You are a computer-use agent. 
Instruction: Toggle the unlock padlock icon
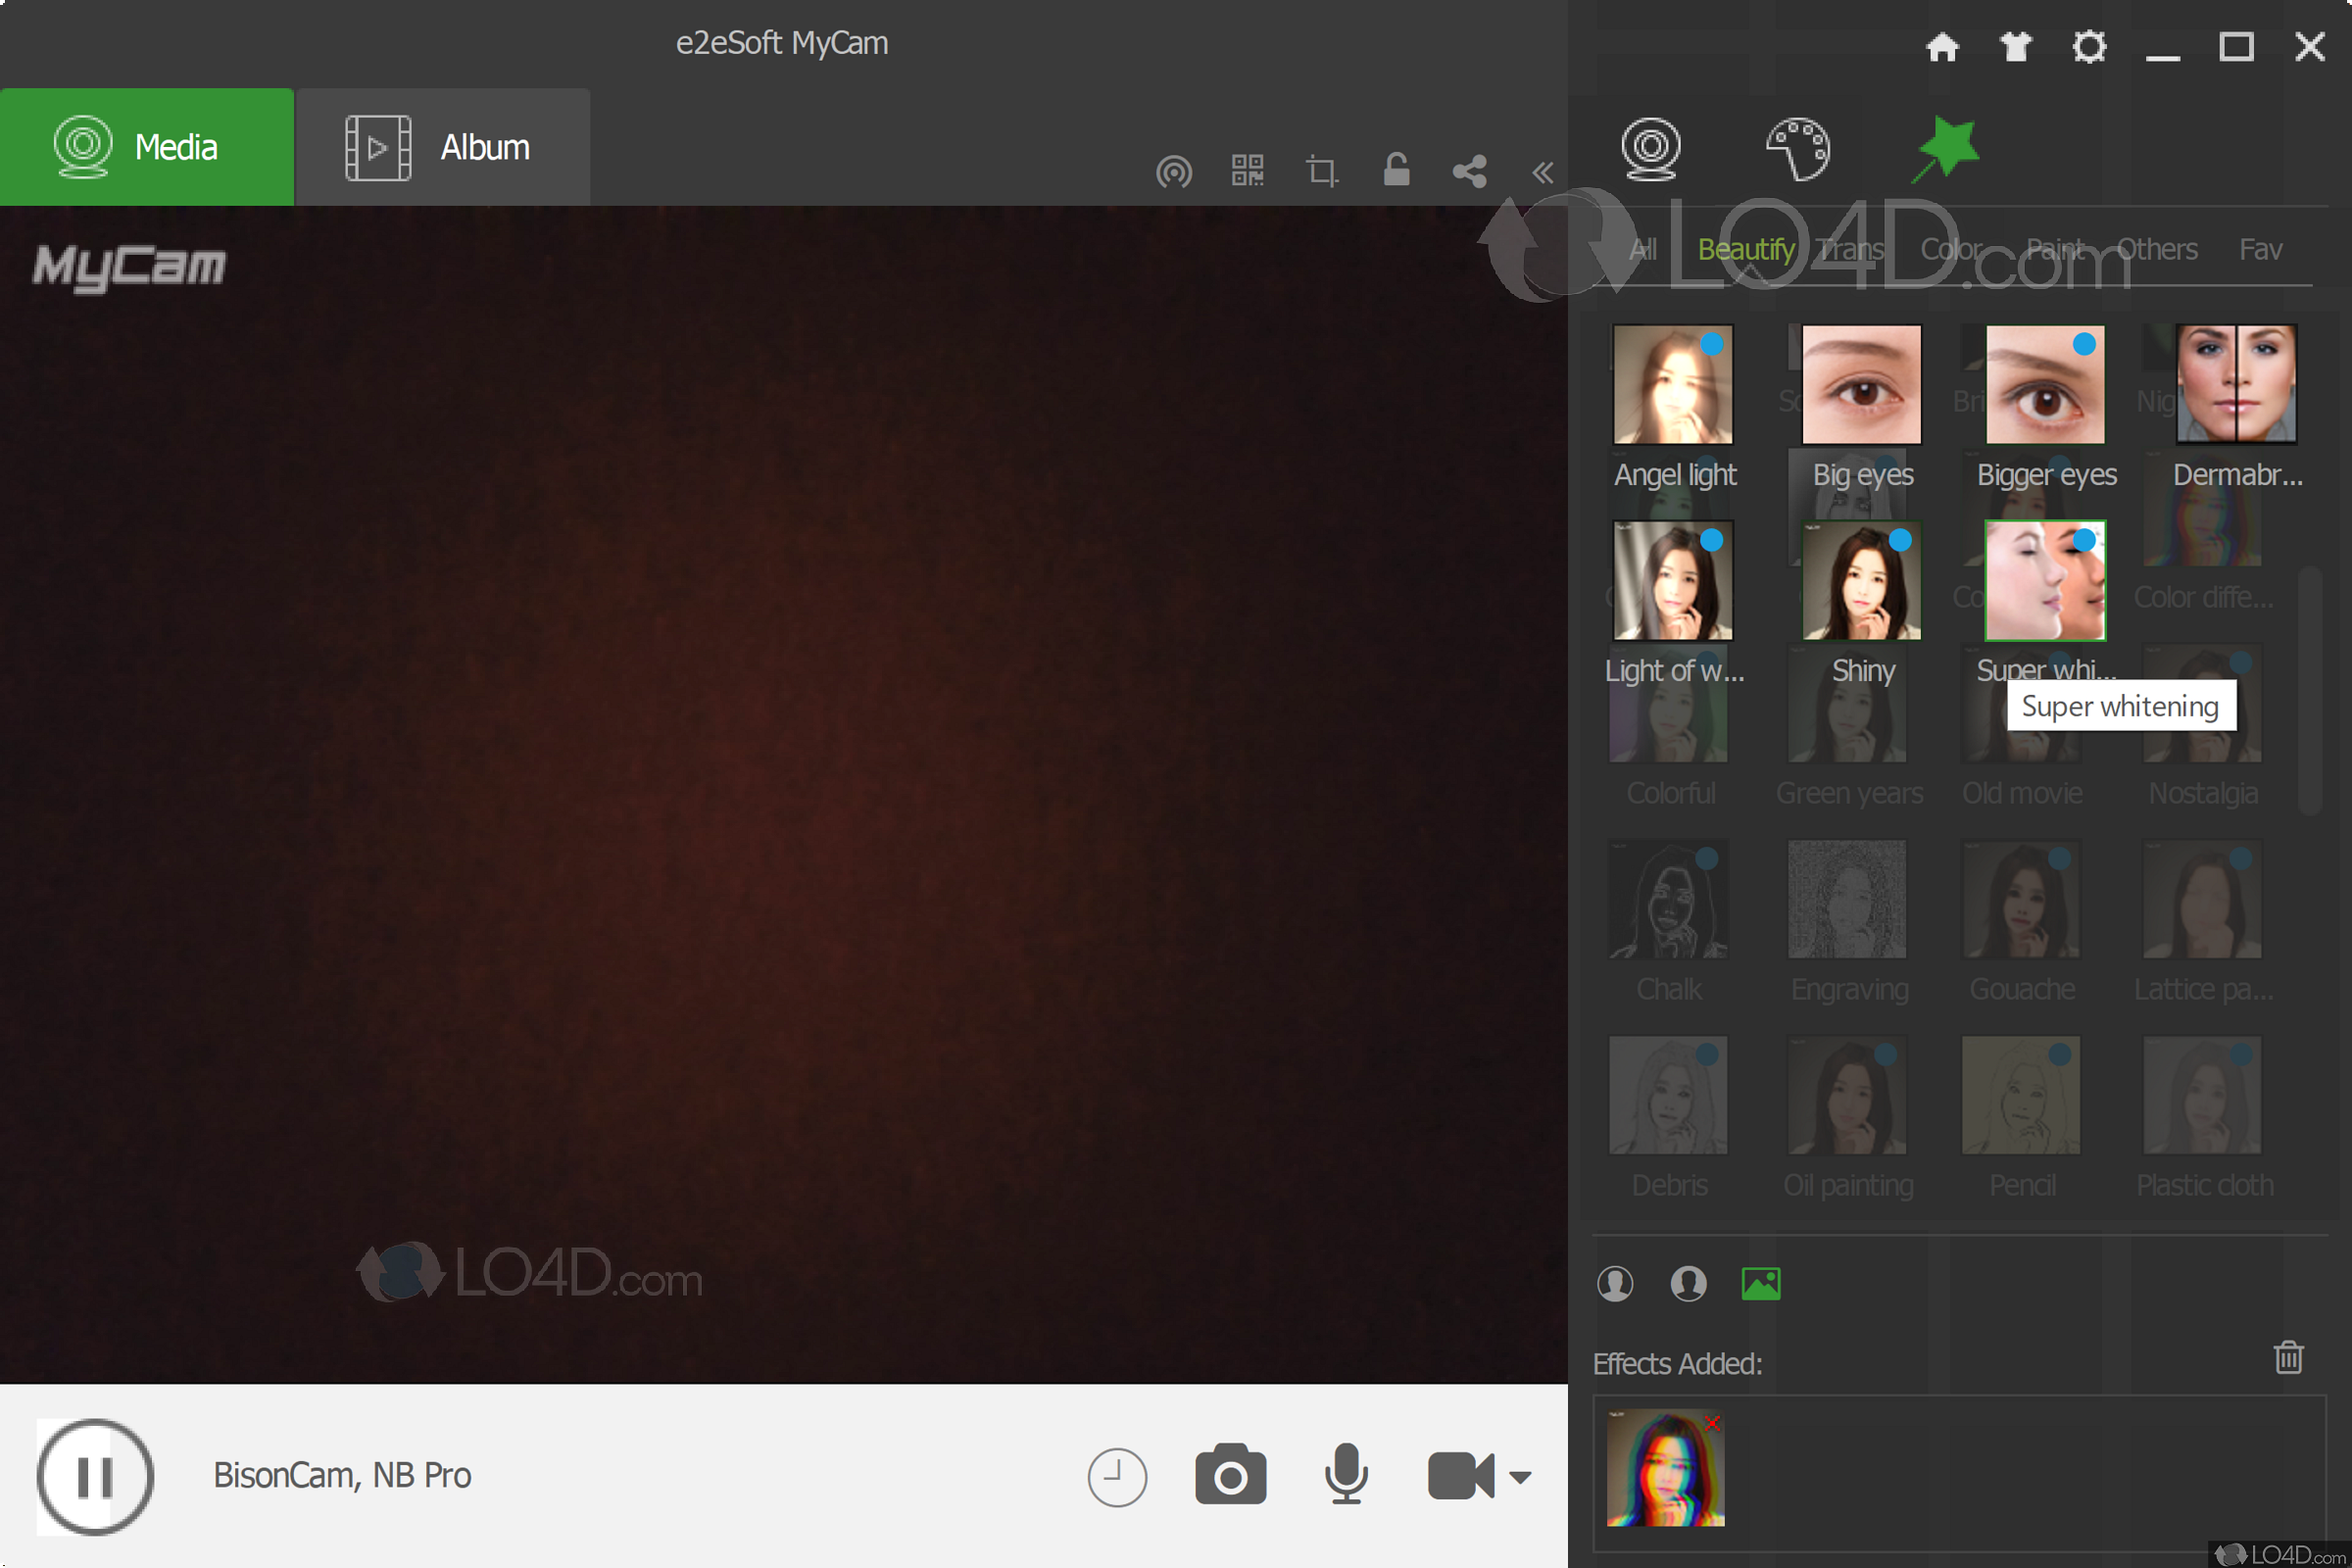1396,170
